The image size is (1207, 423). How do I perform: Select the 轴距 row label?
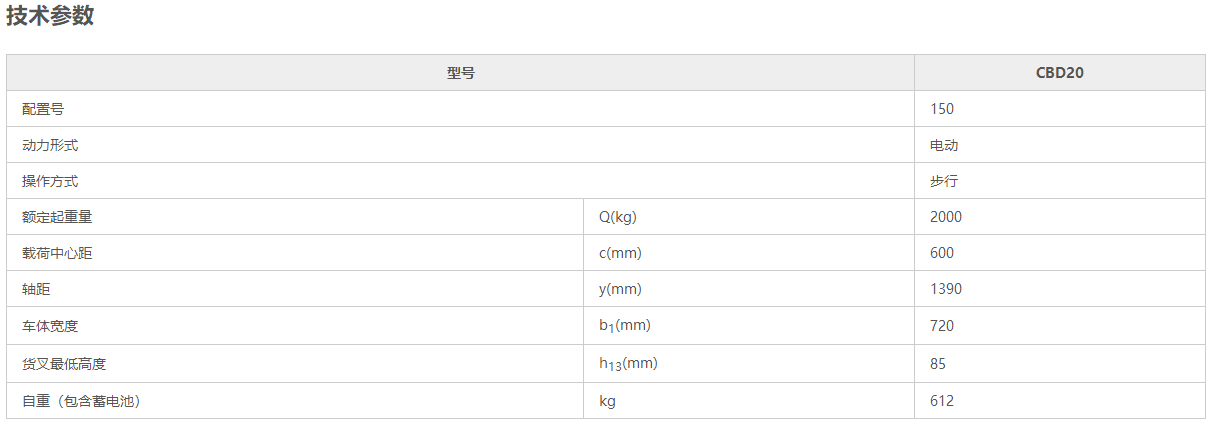click(36, 289)
